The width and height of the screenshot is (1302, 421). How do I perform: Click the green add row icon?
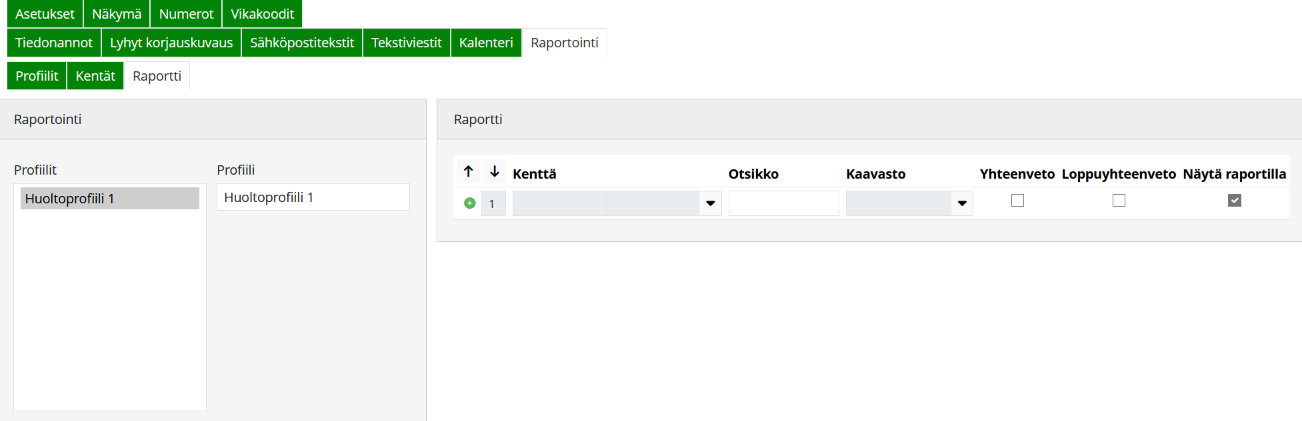[470, 203]
